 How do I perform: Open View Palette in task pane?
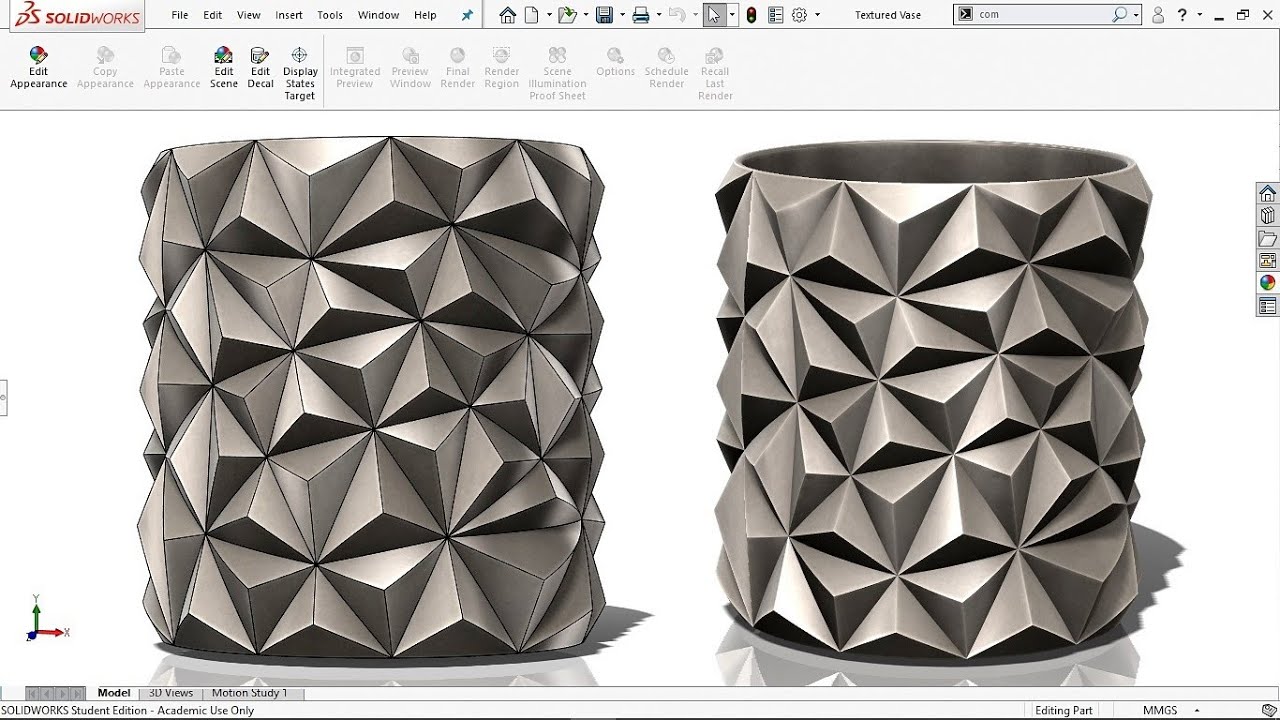[1268, 261]
